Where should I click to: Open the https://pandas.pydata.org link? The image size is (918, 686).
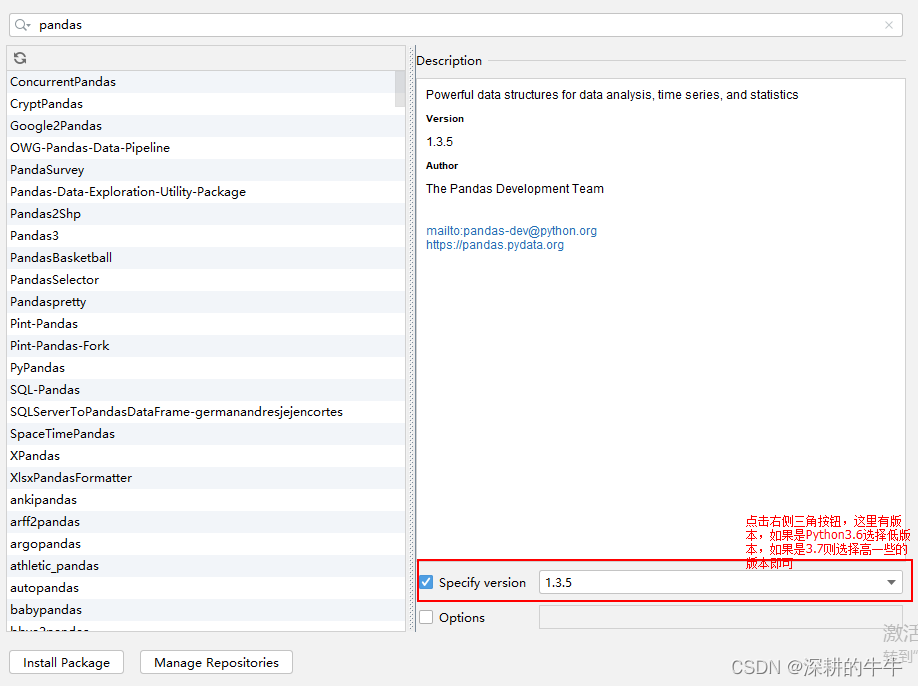click(495, 245)
